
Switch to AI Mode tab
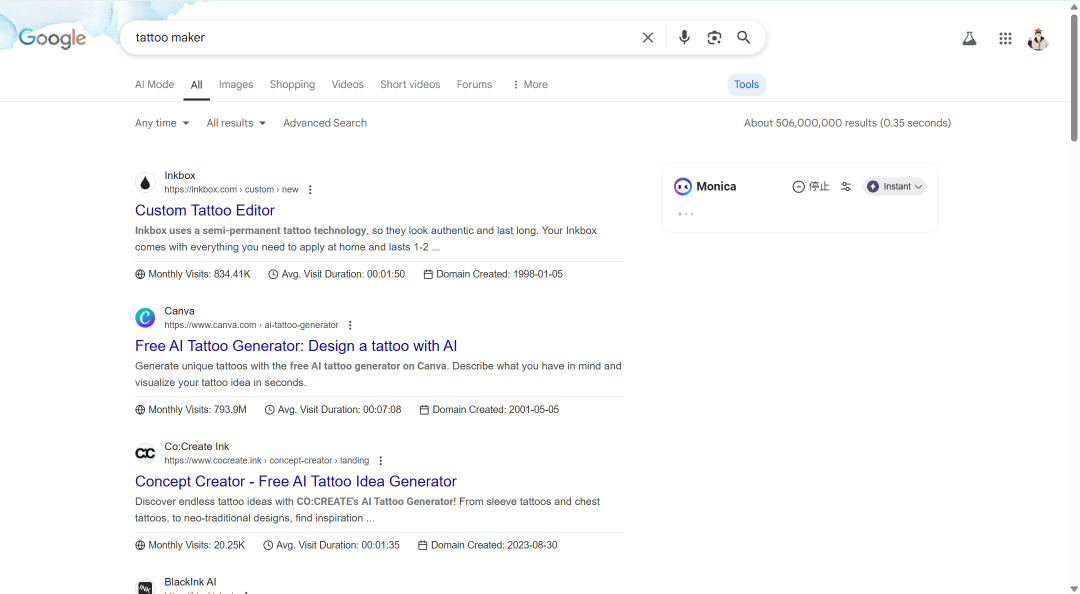[154, 84]
